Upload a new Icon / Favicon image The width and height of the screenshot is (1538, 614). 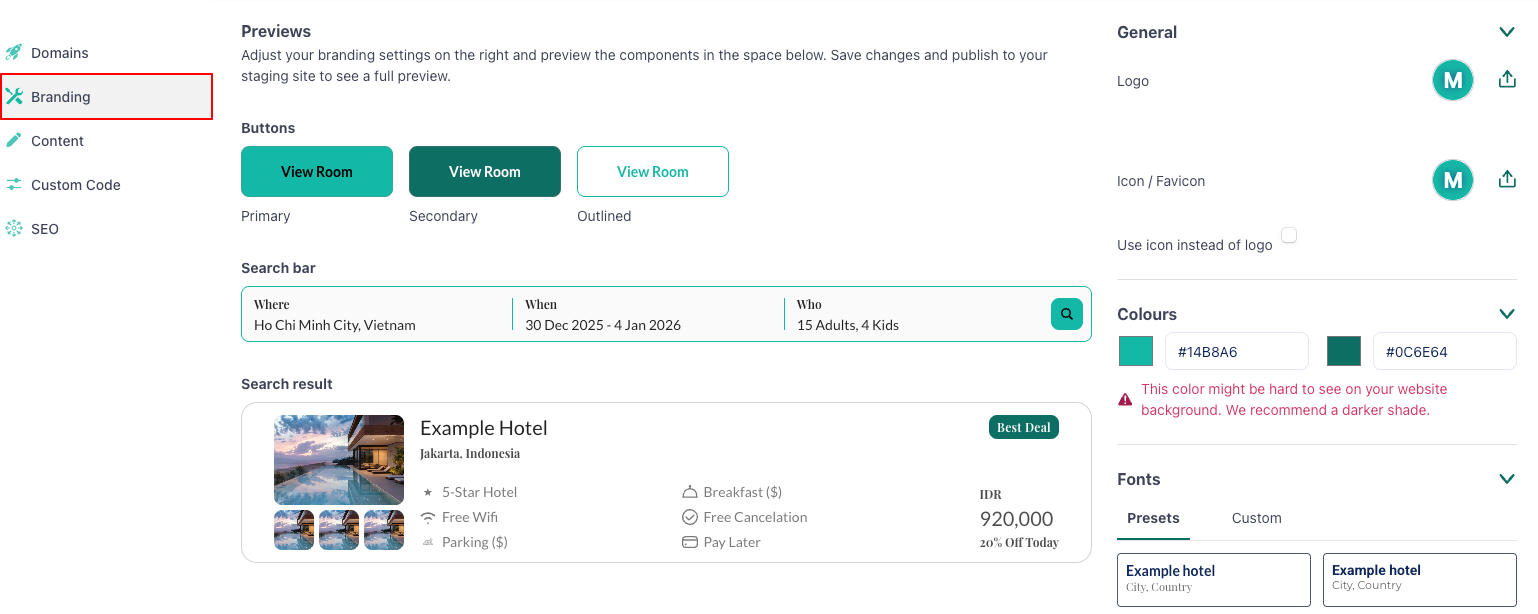pyautogui.click(x=1507, y=179)
